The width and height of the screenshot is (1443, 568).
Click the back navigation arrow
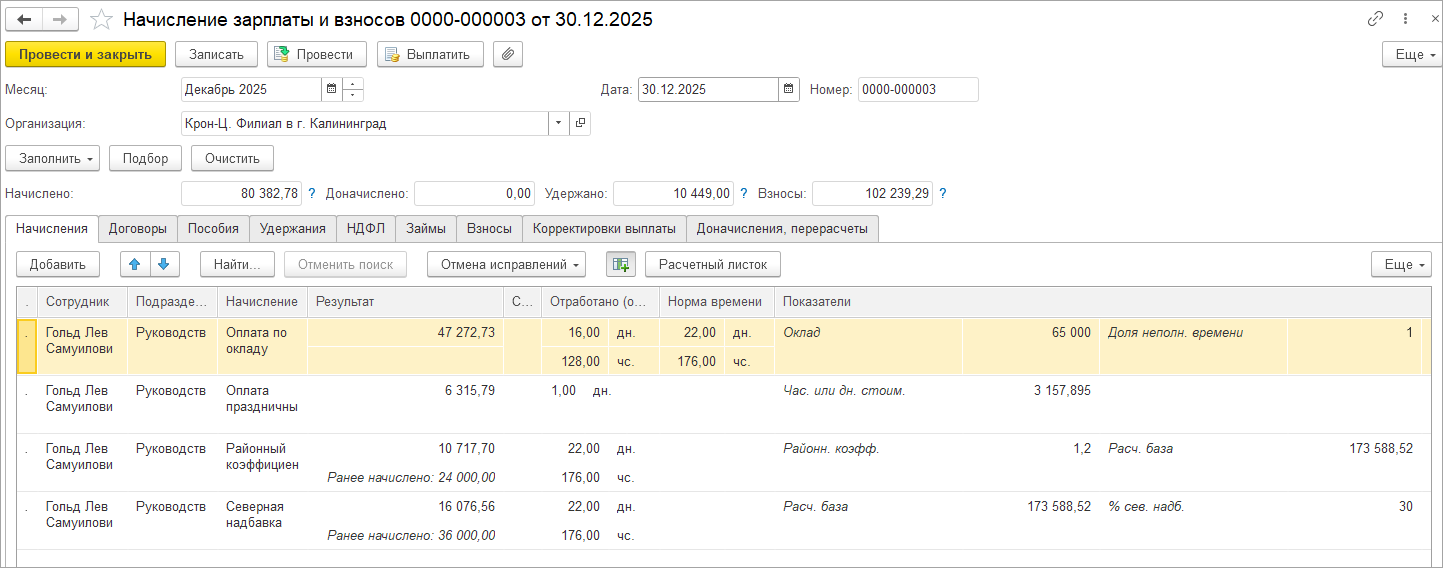(x=24, y=19)
